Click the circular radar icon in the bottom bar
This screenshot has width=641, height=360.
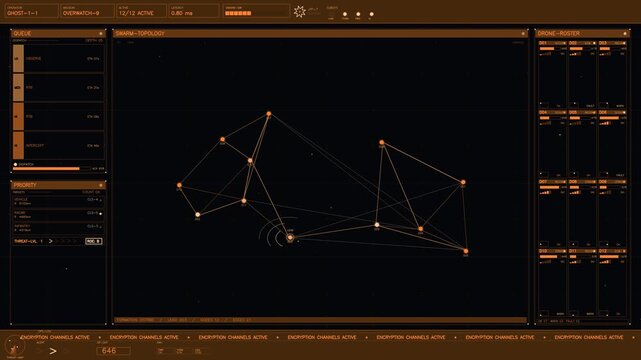click(15, 346)
